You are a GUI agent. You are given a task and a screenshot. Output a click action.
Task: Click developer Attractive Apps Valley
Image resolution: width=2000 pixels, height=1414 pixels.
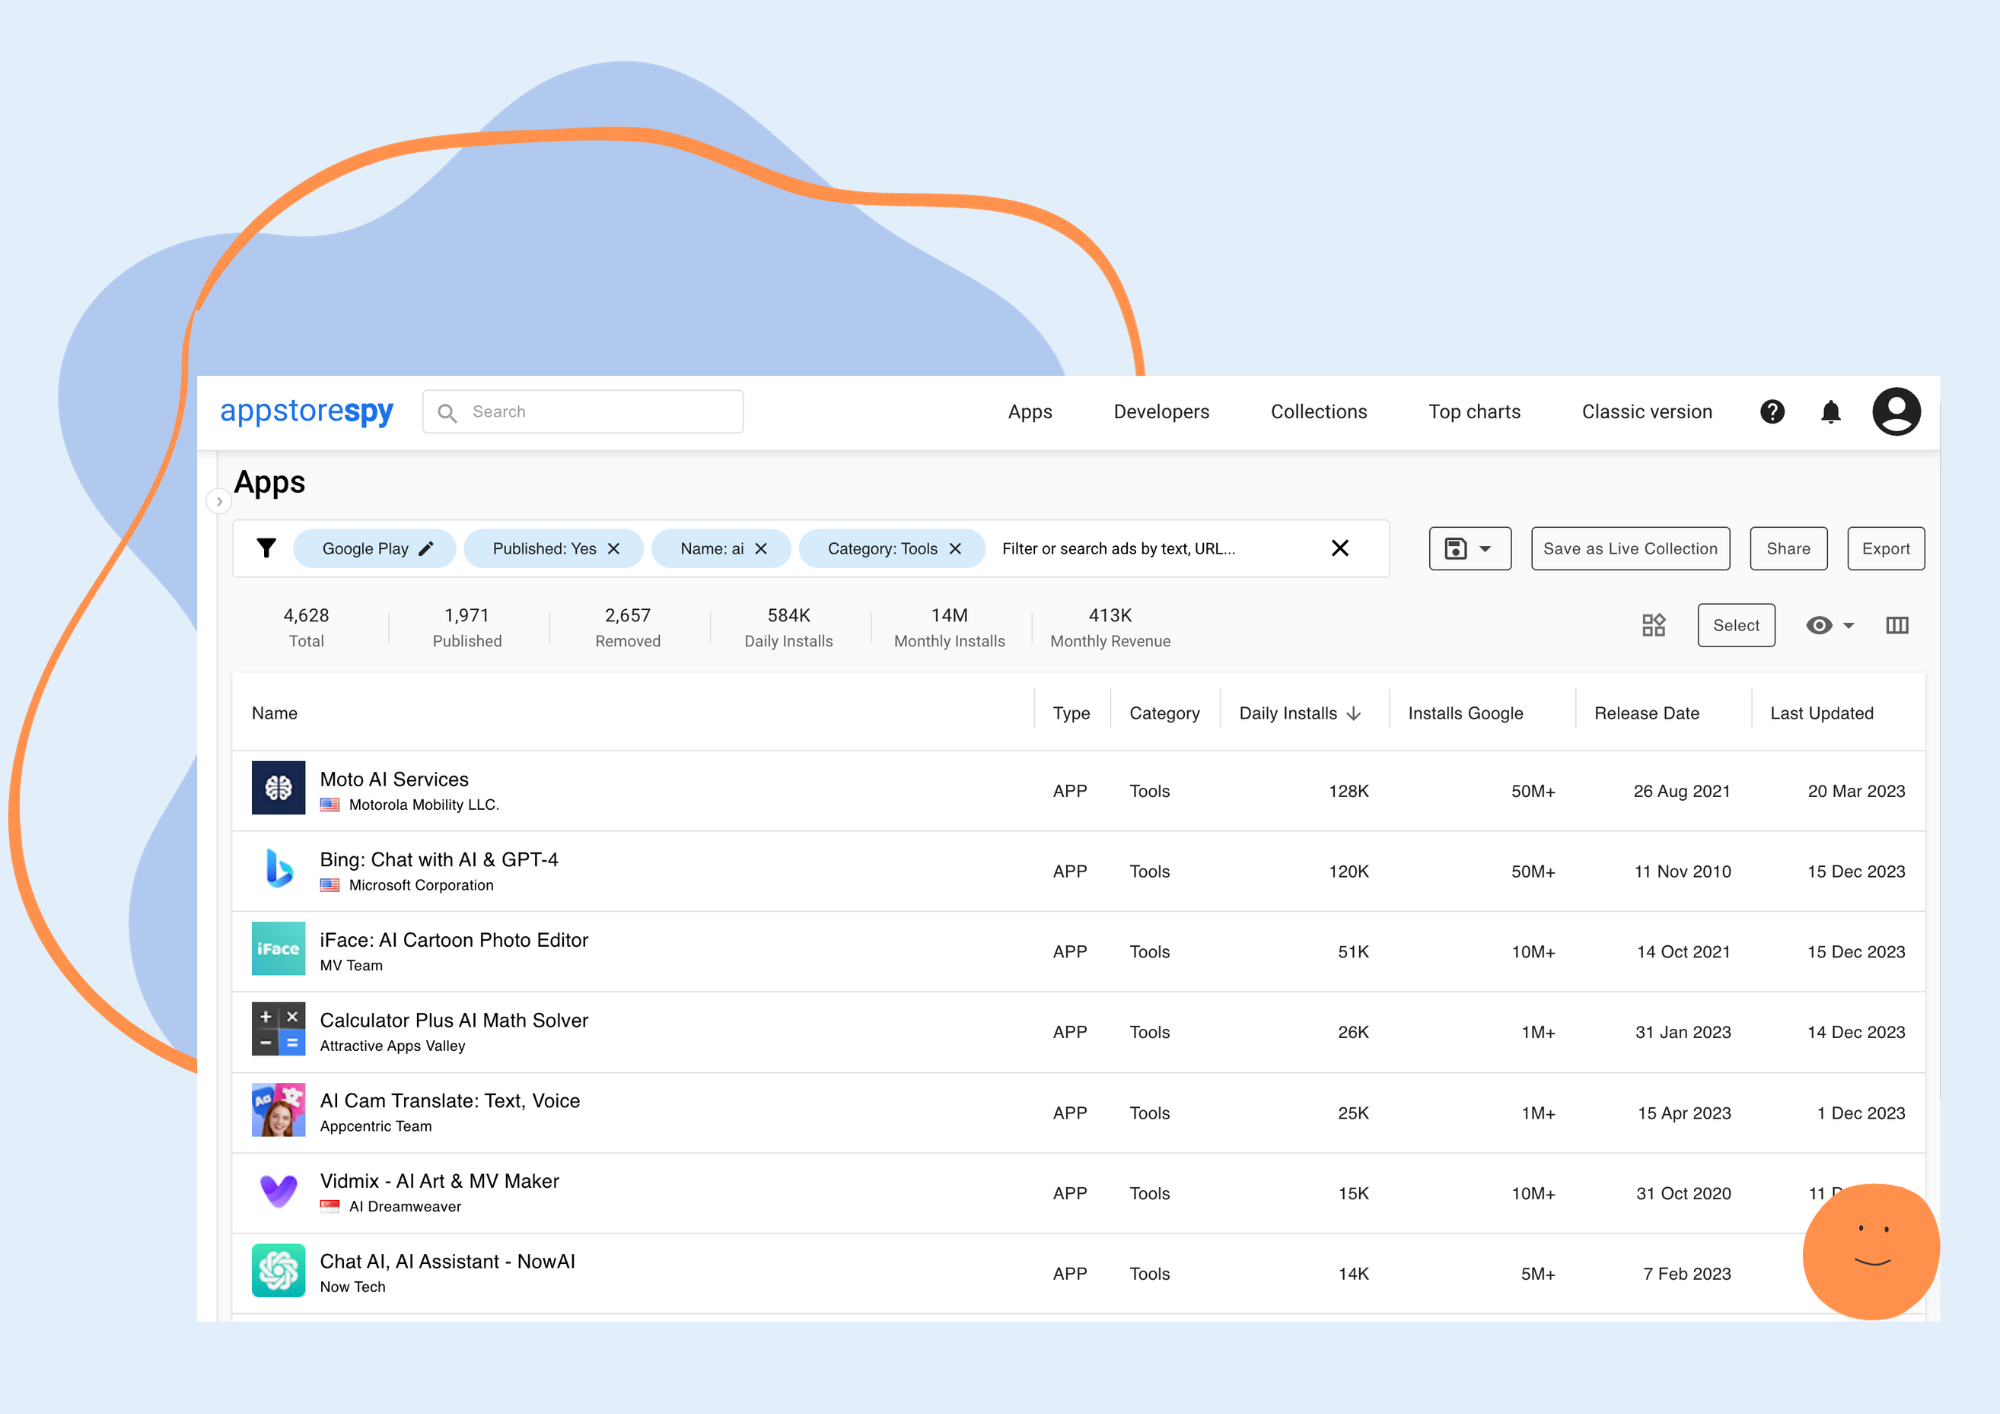point(392,1046)
